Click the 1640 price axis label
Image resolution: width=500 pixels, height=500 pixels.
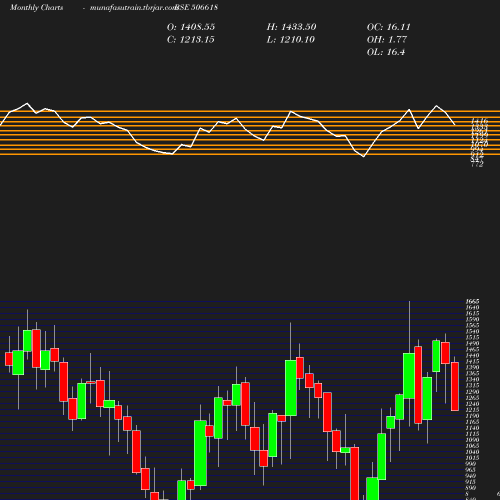click(x=473, y=307)
